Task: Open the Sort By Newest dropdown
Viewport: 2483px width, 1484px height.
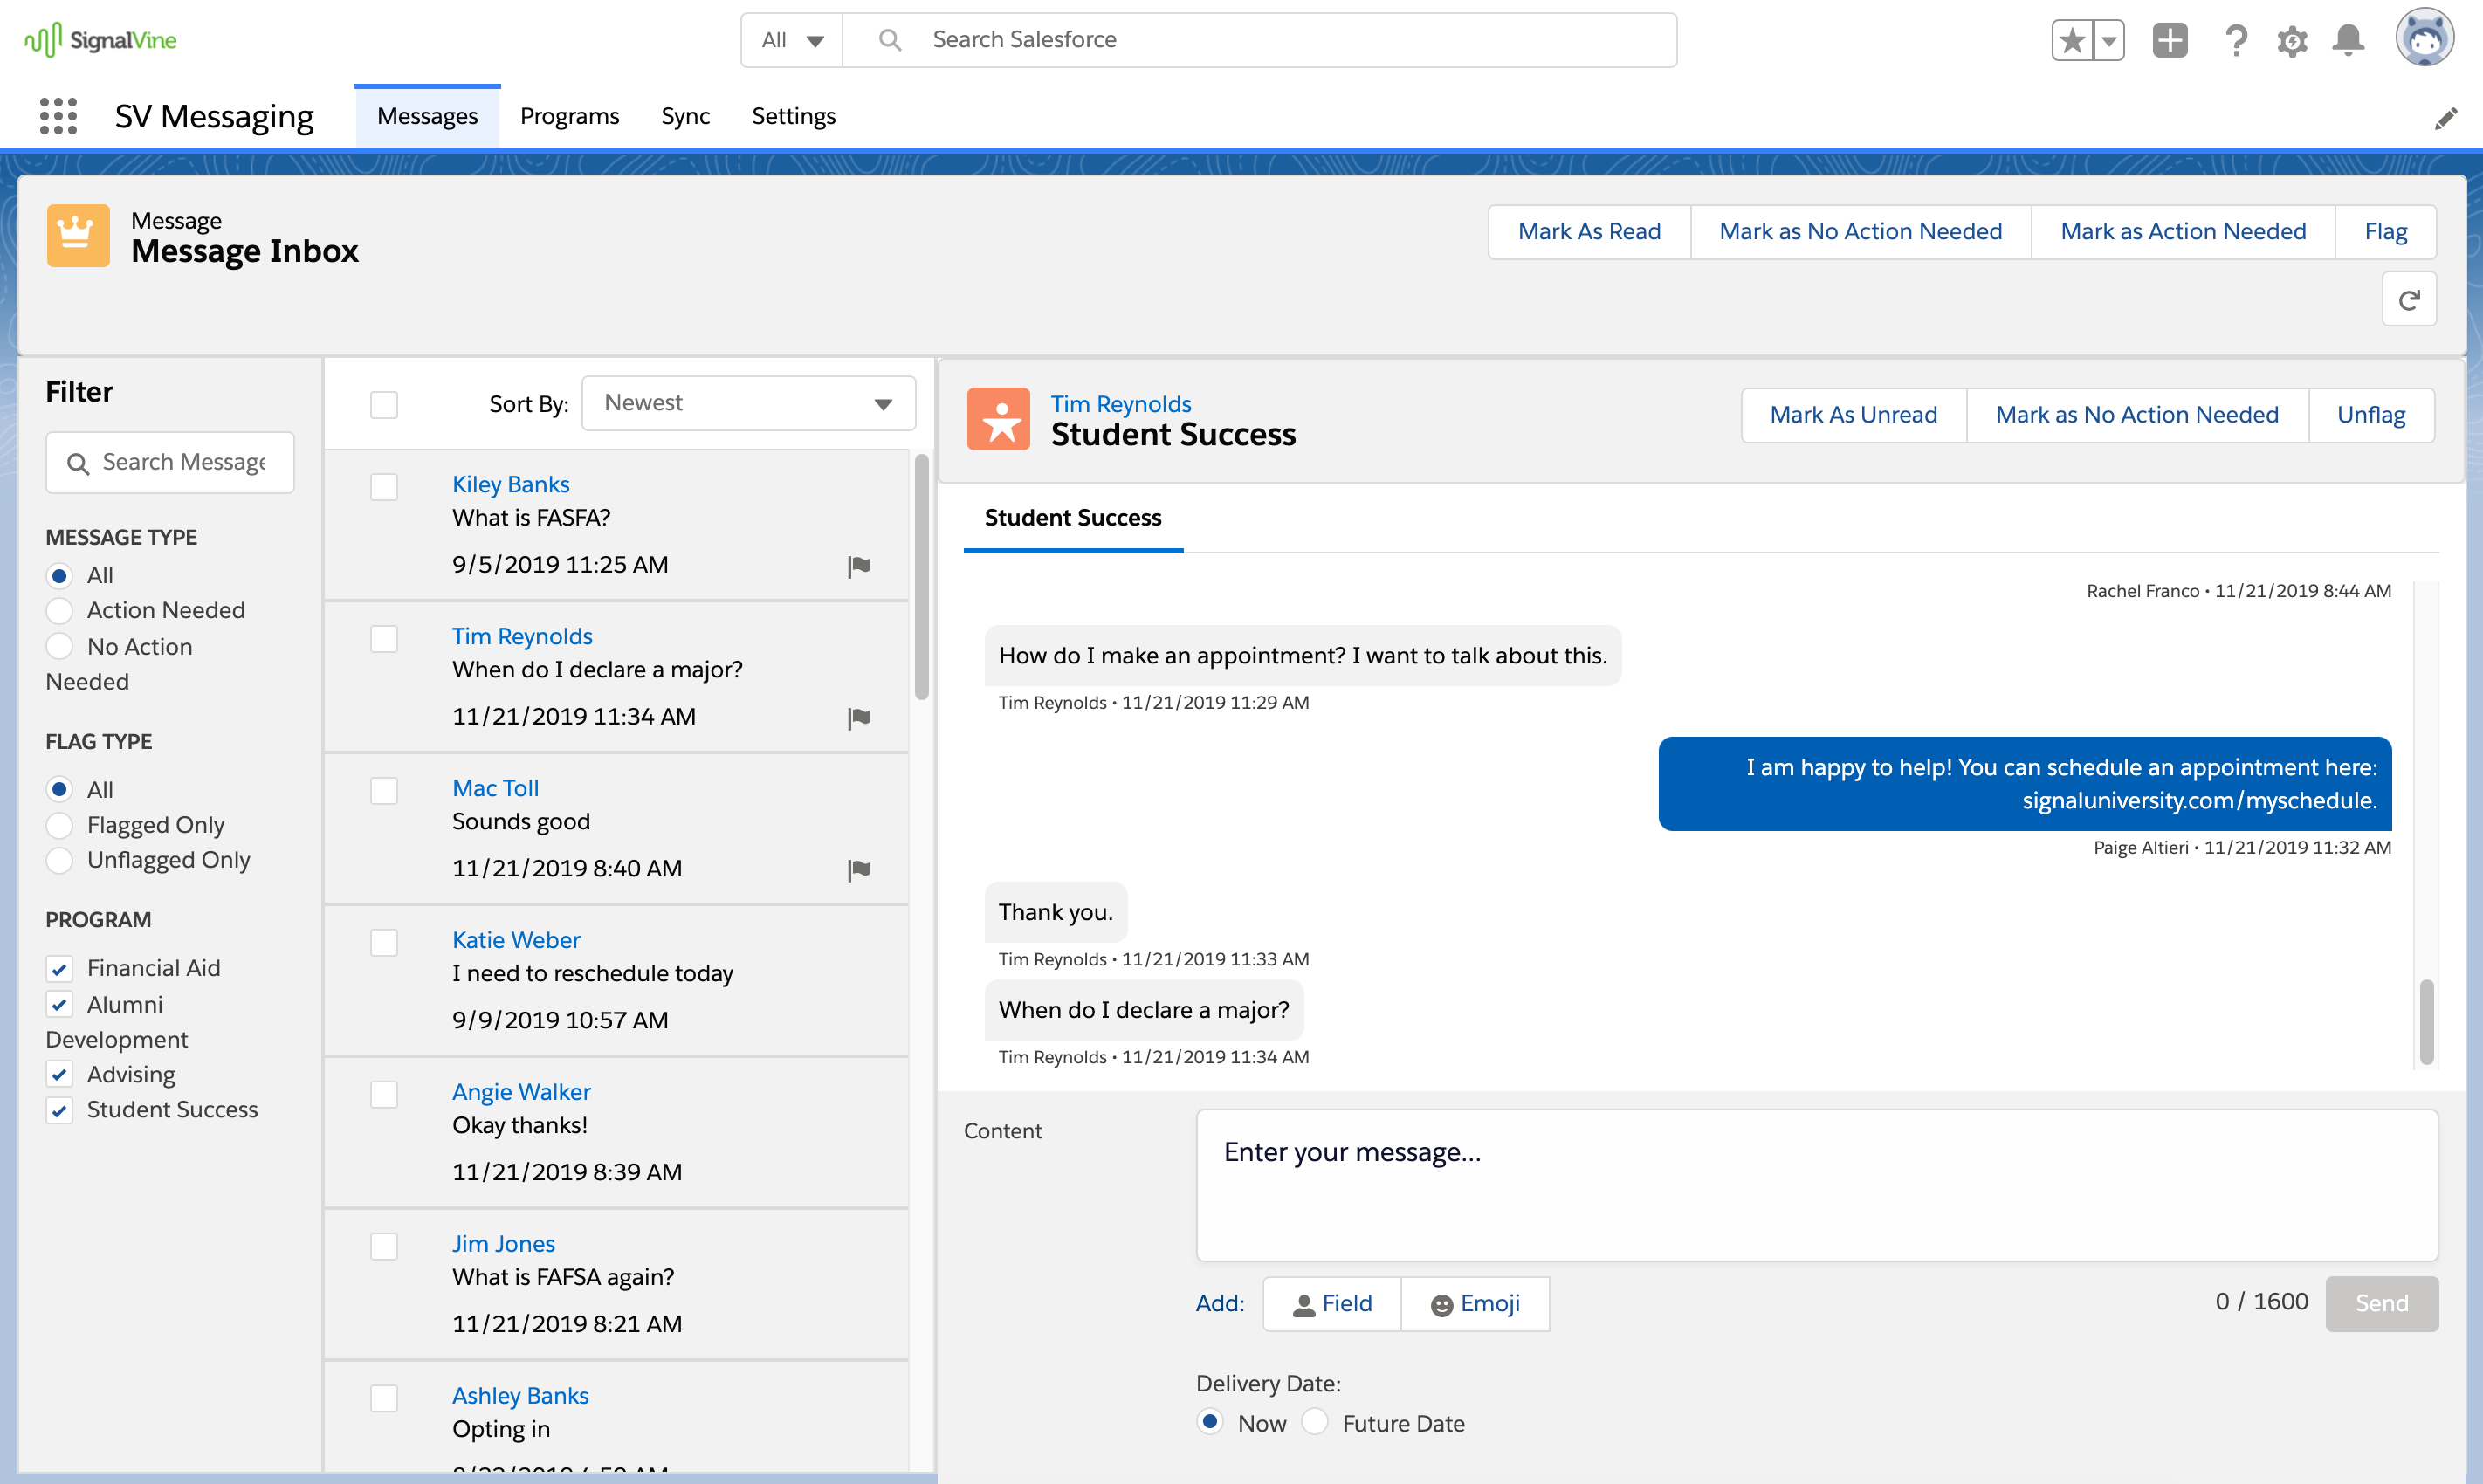Action: 748,403
